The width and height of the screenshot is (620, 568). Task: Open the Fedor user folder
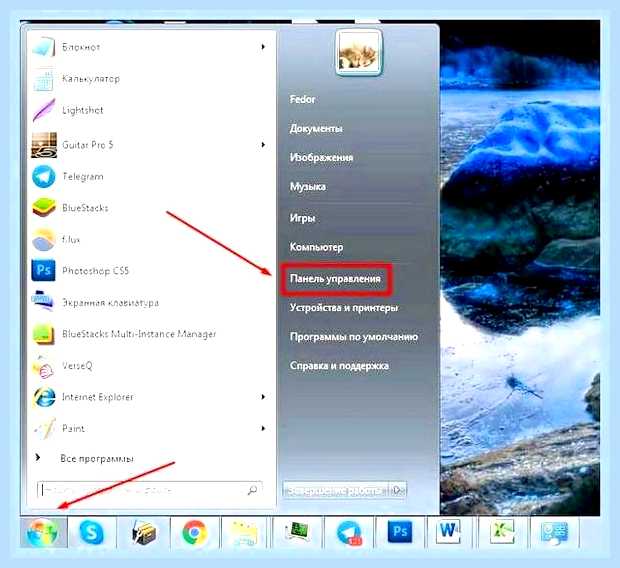pyautogui.click(x=302, y=99)
